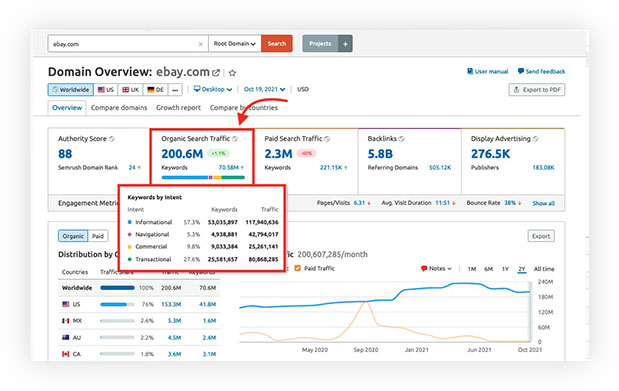Click Backlinks info icon
This screenshot has width=619, height=391.
[402, 139]
